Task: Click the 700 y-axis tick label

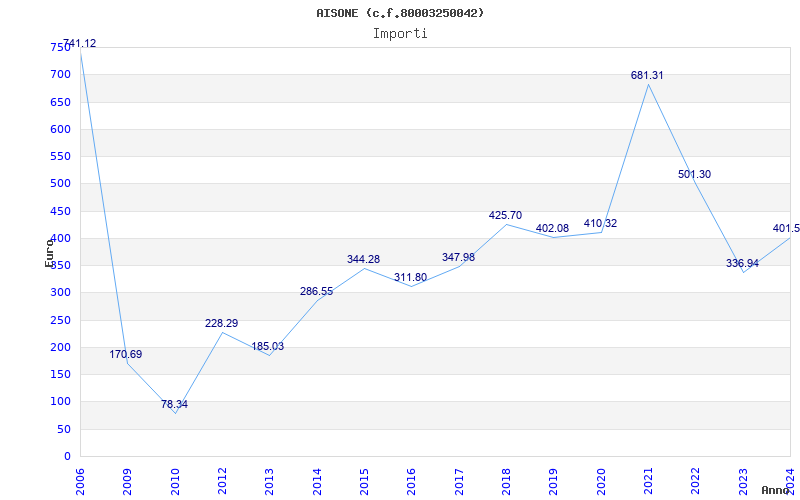Action: coord(60,74)
